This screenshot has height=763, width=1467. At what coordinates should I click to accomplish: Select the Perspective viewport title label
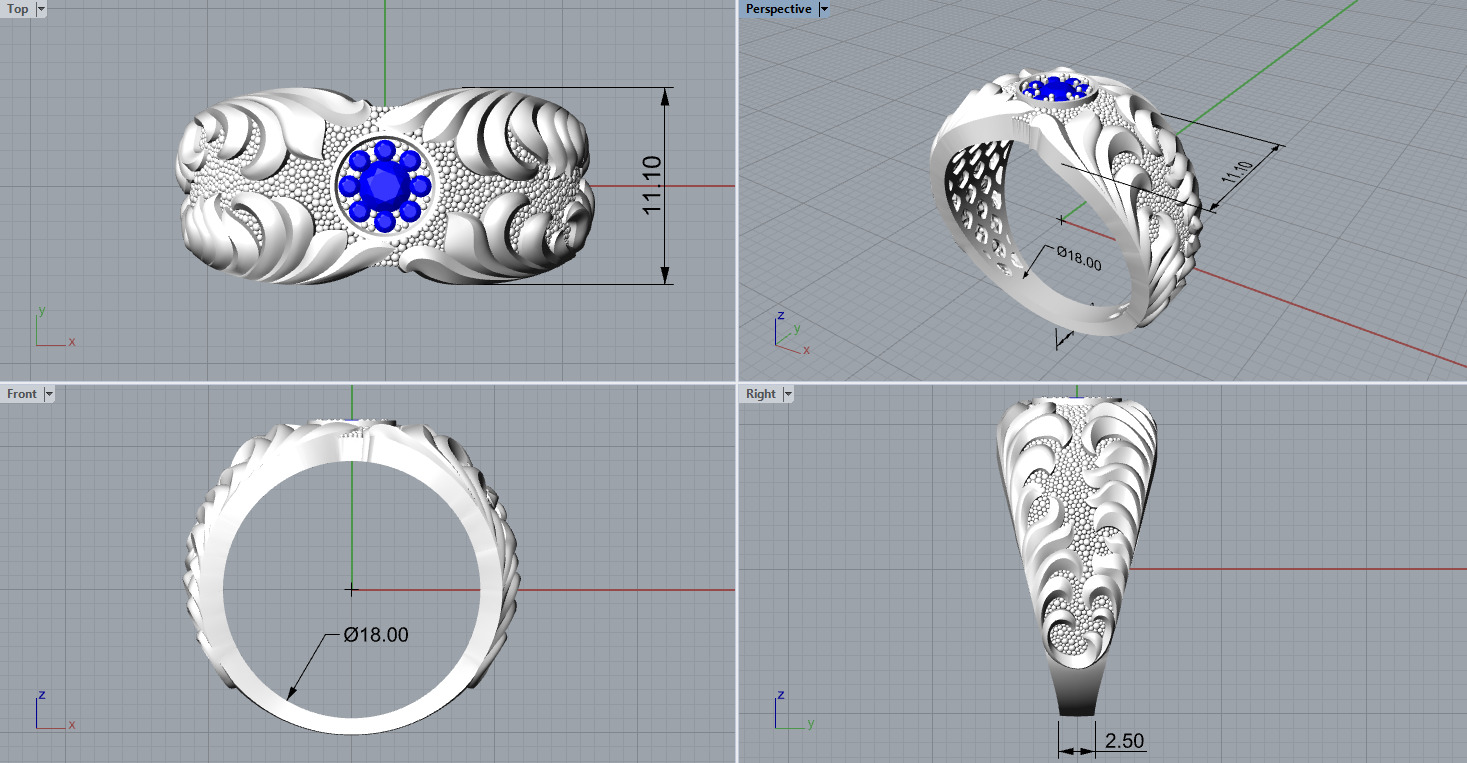coord(778,9)
